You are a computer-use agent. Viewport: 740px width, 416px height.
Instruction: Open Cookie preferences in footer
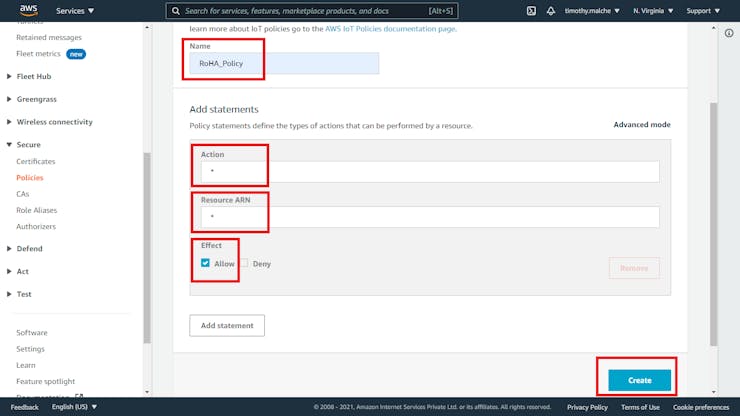(x=701, y=407)
